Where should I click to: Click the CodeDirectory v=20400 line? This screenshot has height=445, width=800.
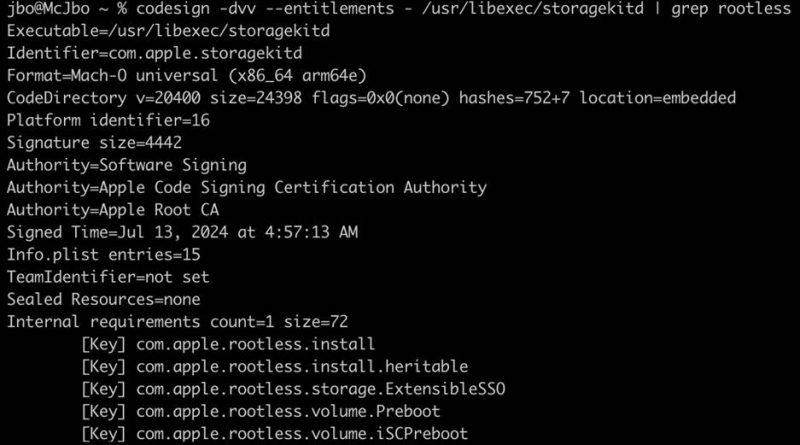click(x=371, y=98)
